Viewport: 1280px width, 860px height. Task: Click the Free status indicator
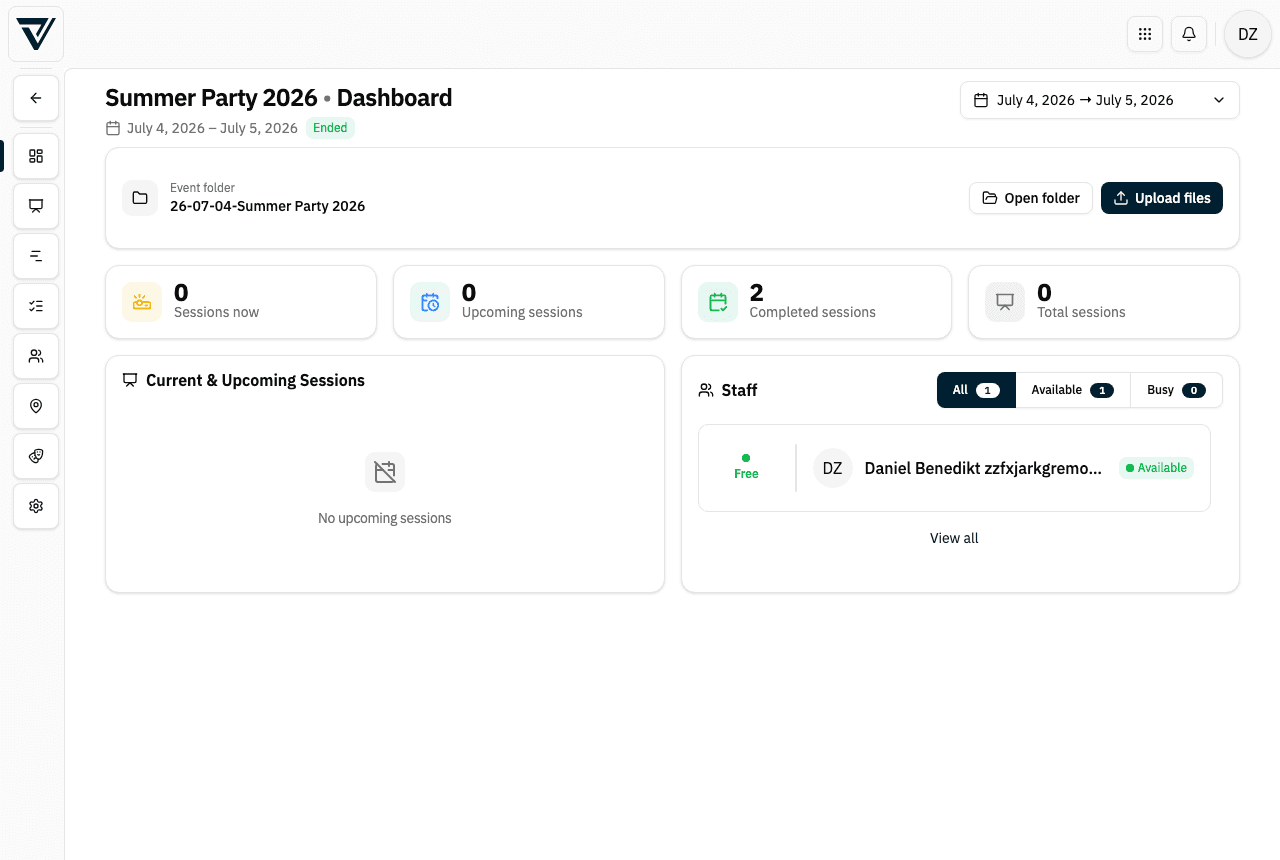point(746,467)
